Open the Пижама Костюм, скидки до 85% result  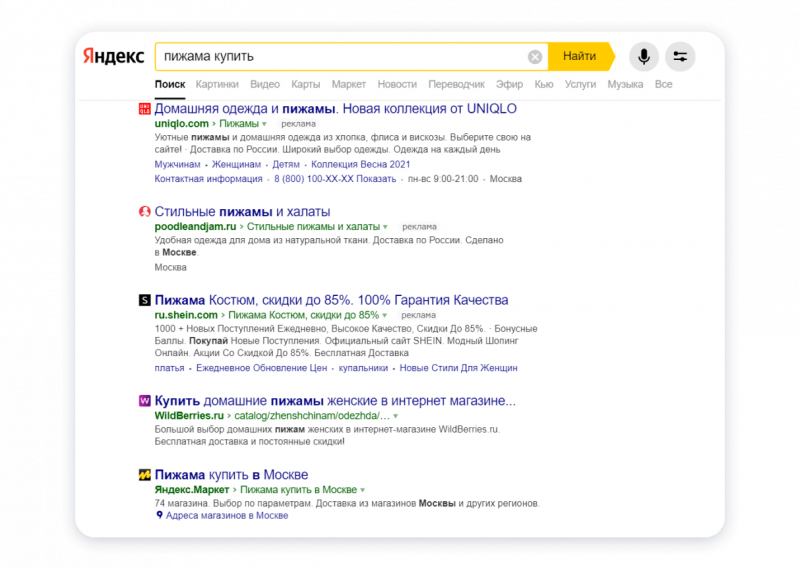(332, 300)
